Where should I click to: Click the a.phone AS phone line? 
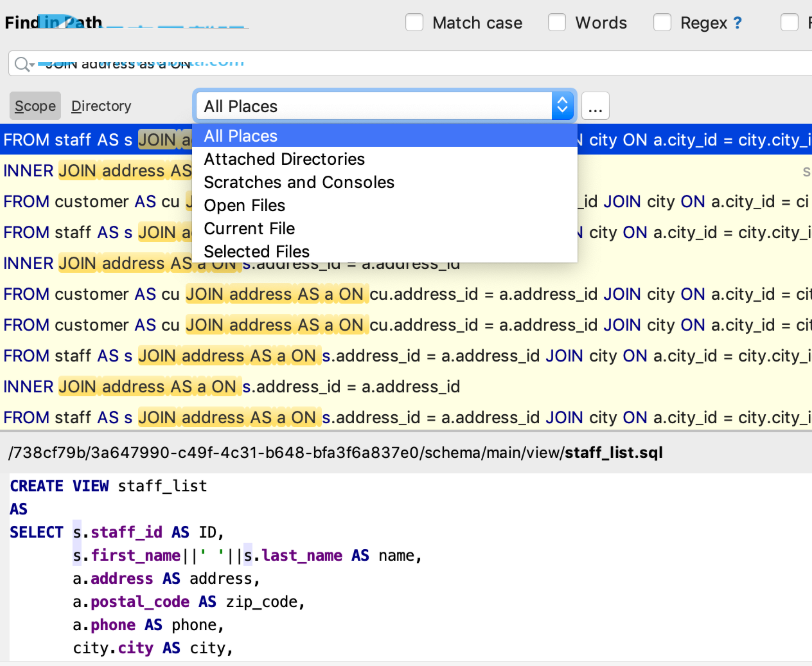(x=148, y=625)
